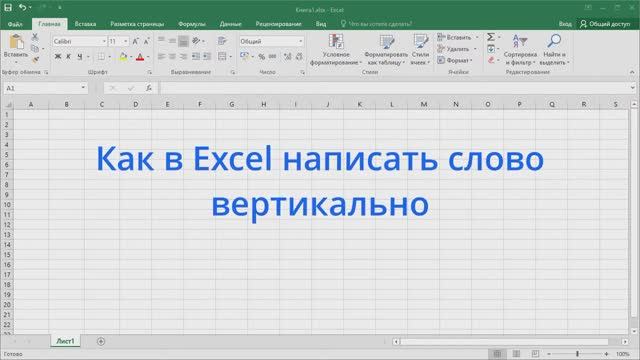Click the AutoSum sigma icon
Viewport: 640px width, 360px height.
tap(491, 37)
